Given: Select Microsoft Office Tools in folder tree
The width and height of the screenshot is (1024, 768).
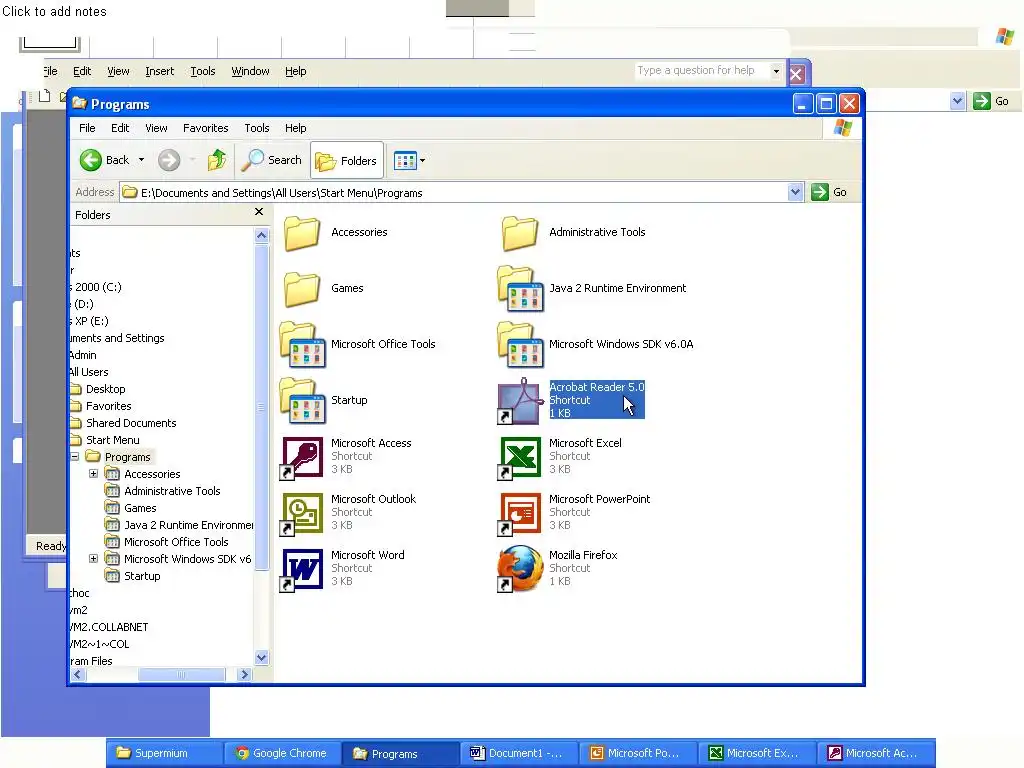Looking at the screenshot, I should [x=176, y=542].
